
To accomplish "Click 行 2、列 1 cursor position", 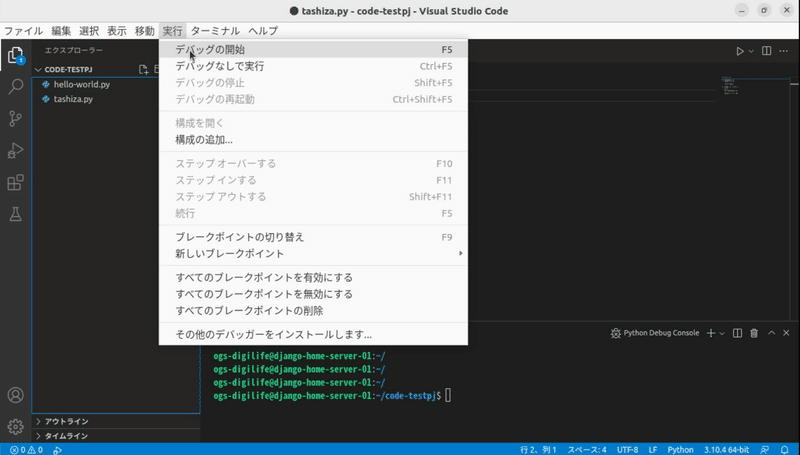I will pyautogui.click(x=538, y=450).
